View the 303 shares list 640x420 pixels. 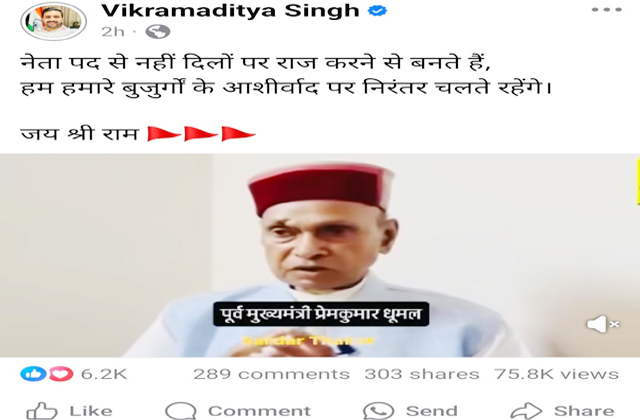coord(422,374)
